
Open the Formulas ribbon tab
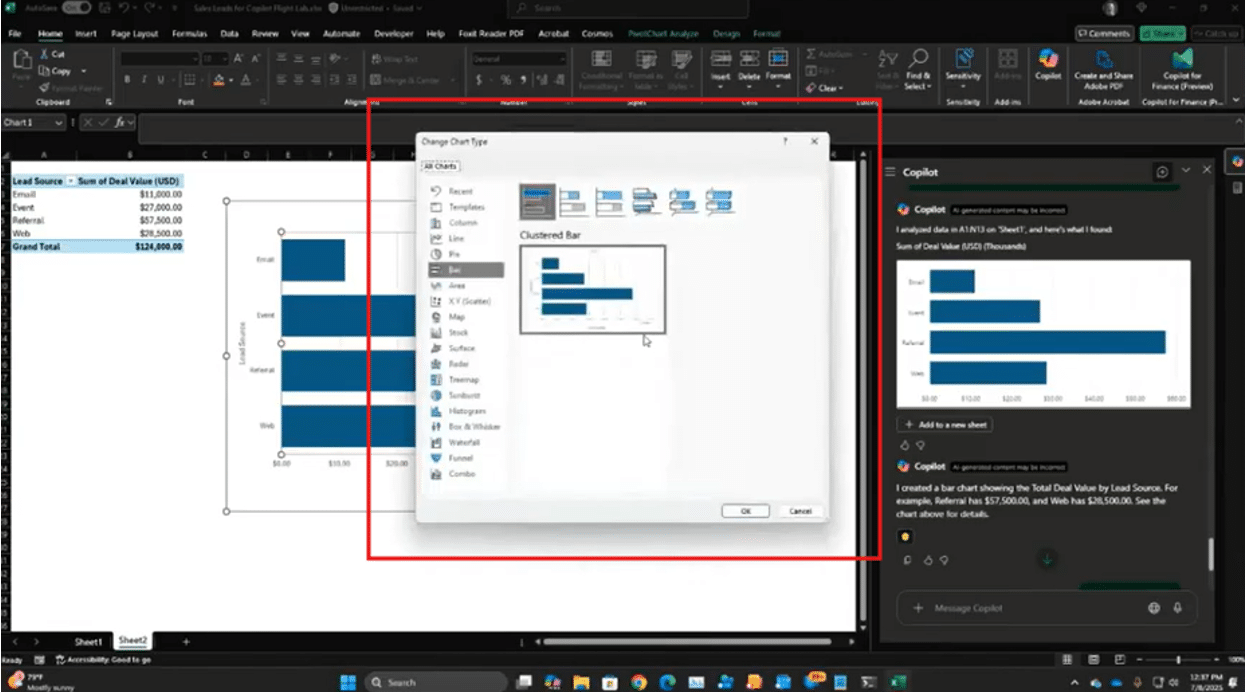189,33
